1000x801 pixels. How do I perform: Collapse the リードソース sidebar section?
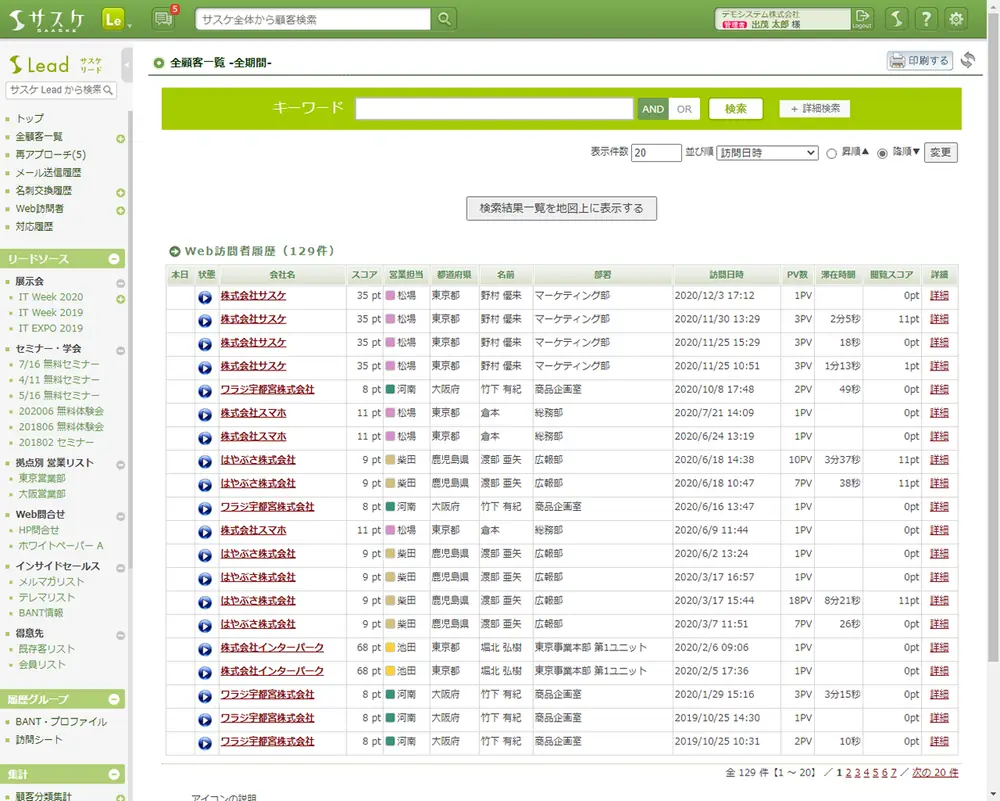pyautogui.click(x=114, y=259)
